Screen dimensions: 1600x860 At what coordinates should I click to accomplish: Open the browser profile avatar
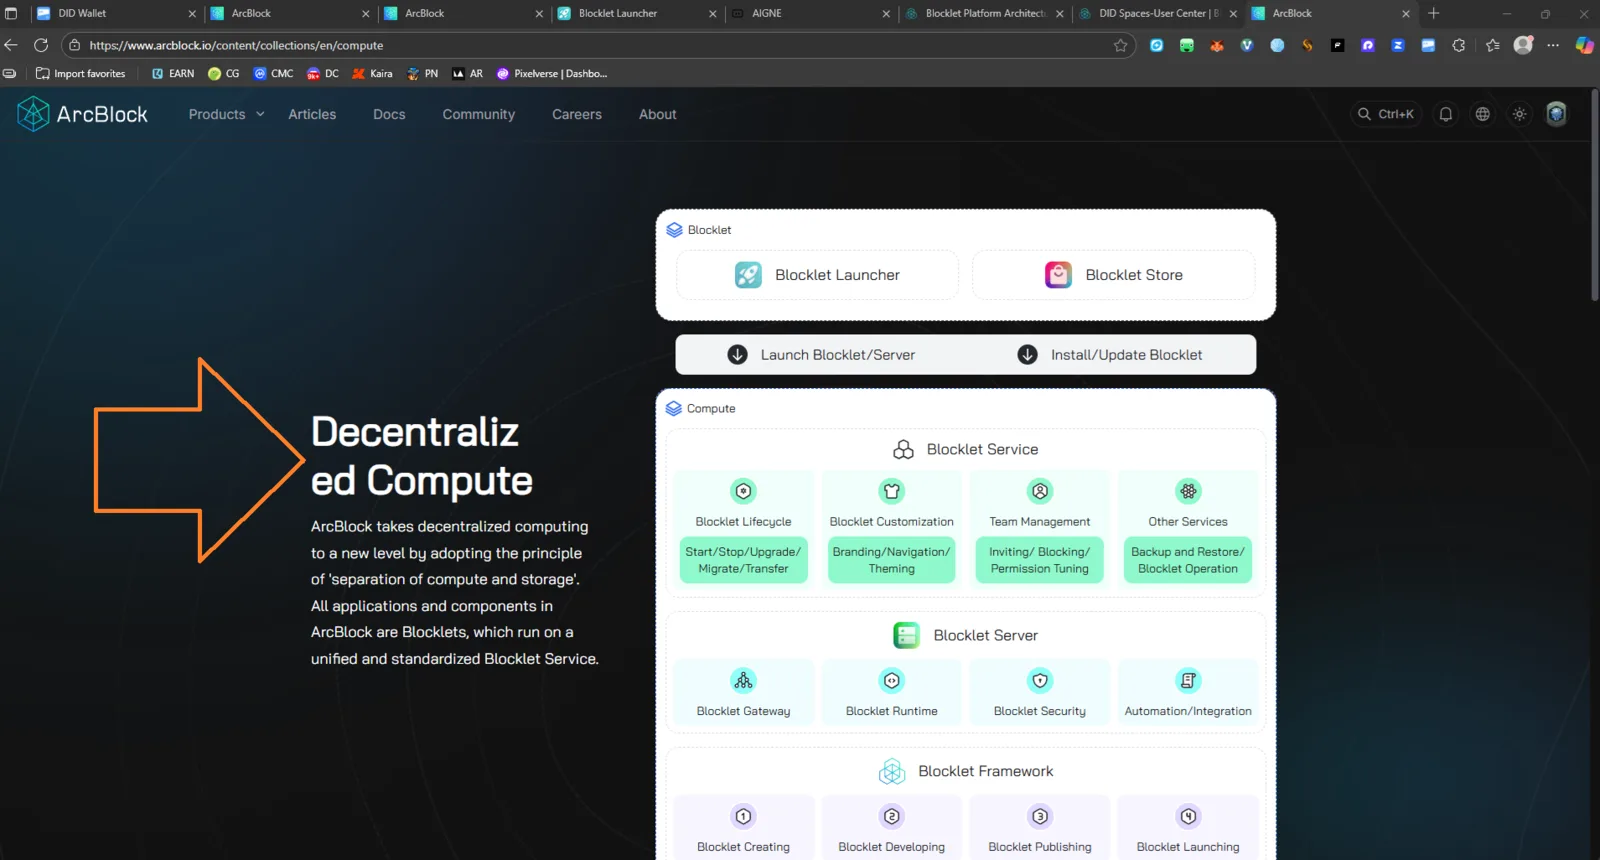(1523, 45)
